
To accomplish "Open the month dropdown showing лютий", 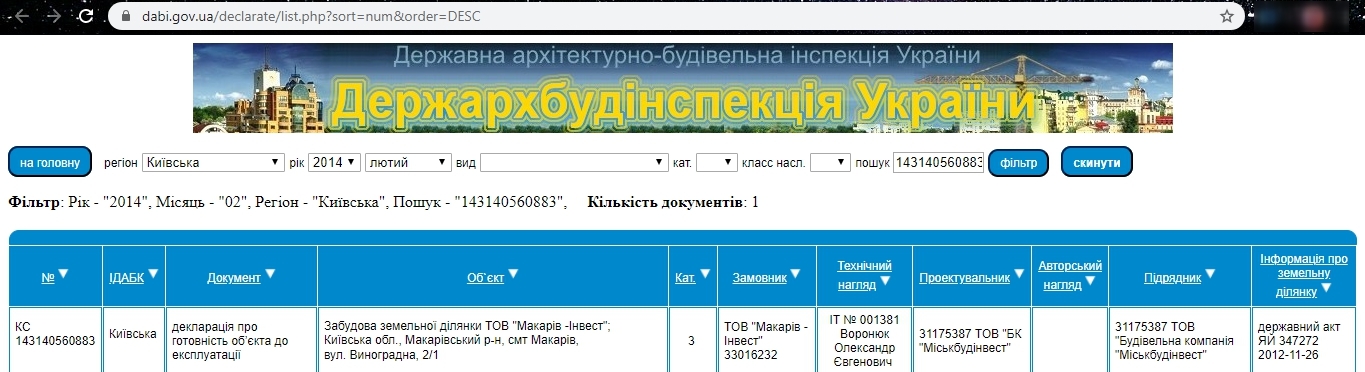I will click(408, 162).
